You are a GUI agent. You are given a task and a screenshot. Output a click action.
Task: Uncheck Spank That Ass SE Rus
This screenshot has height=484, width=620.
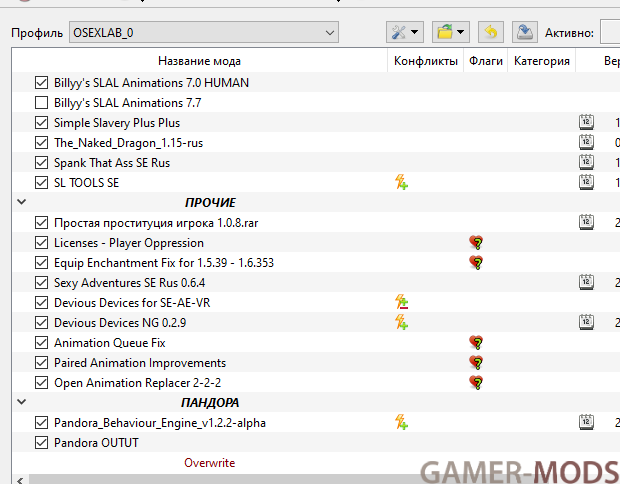coord(41,163)
